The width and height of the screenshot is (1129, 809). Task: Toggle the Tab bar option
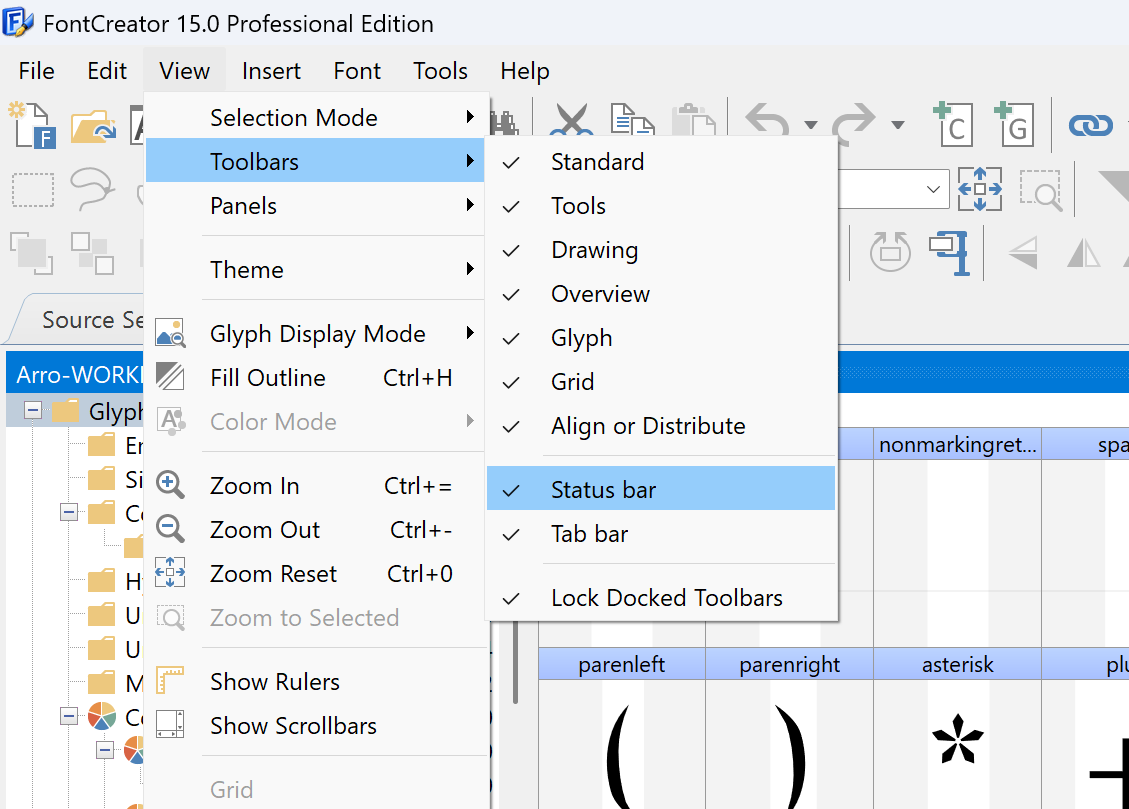[x=661, y=533]
